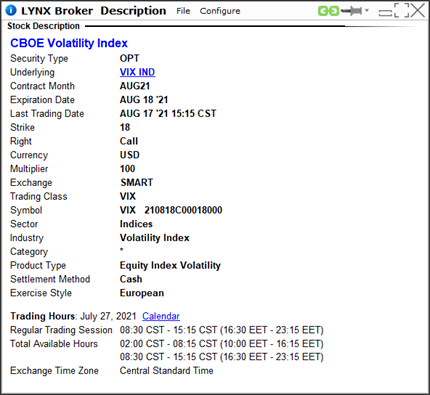Open the small dropdown arrow beside the pin
This screenshot has width=430, height=395.
(367, 10)
